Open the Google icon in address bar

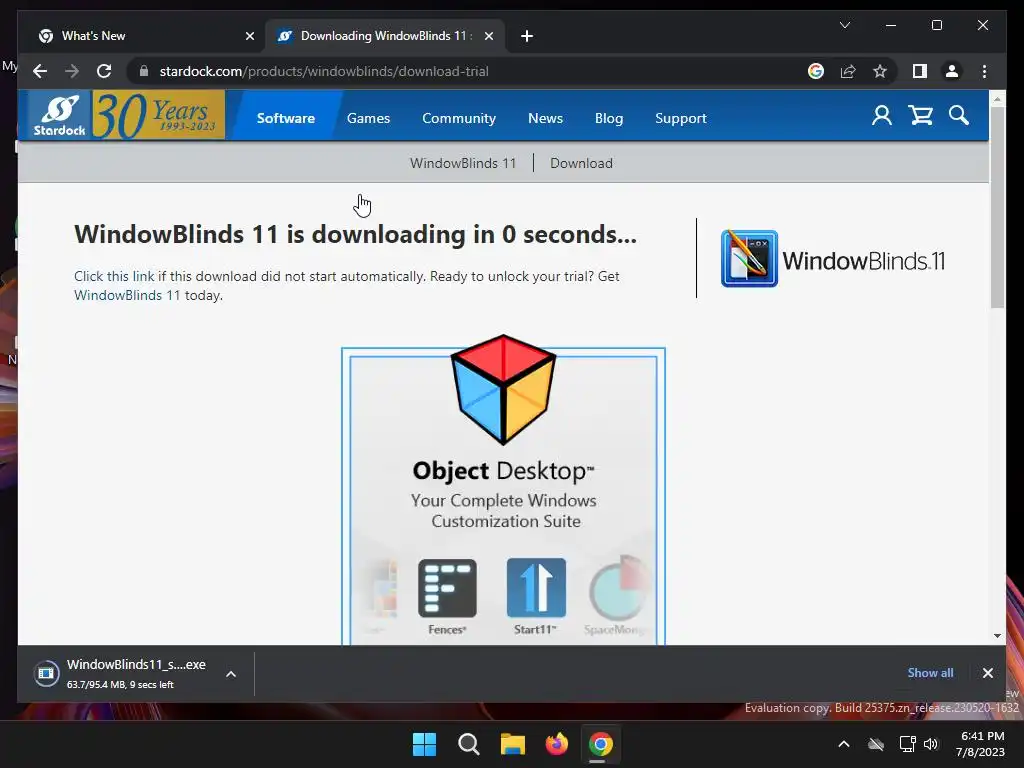click(816, 71)
